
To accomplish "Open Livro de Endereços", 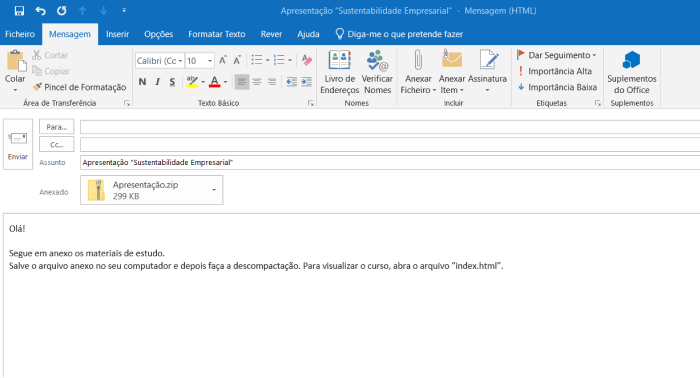I will point(339,72).
